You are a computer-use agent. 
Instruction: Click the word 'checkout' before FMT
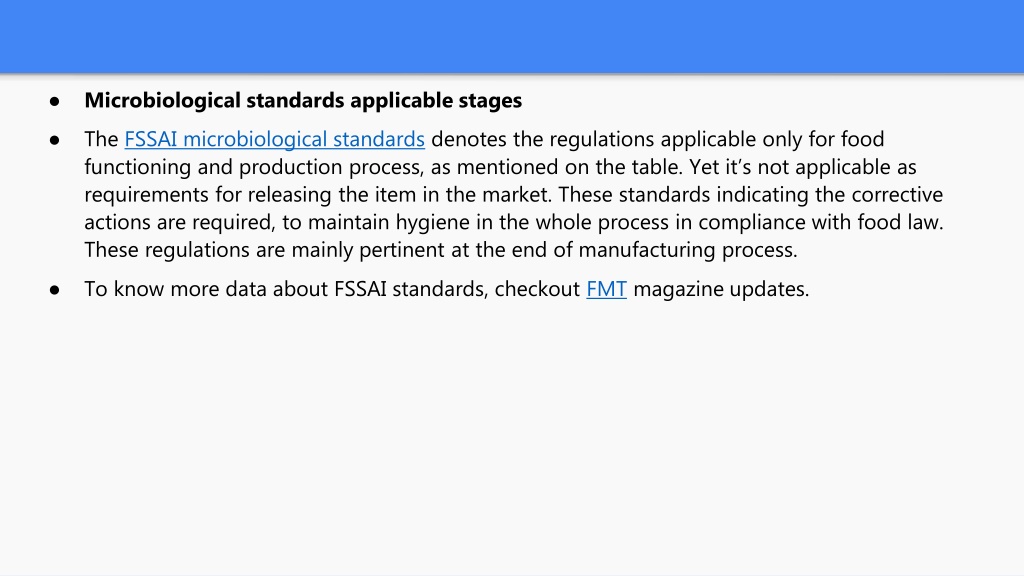tap(537, 289)
